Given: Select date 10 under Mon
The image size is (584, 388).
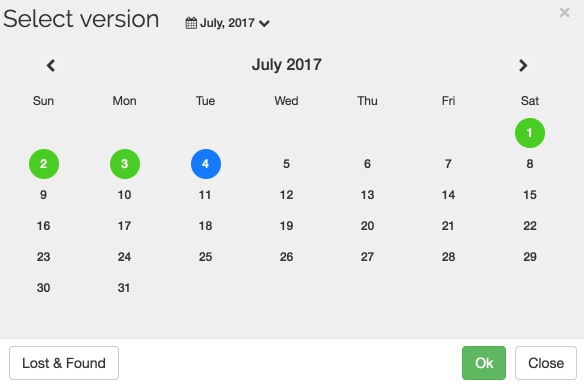Looking at the screenshot, I should pos(124,195).
